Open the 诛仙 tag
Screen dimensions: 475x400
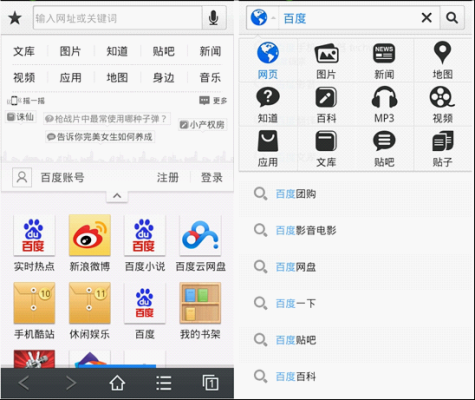pos(21,117)
